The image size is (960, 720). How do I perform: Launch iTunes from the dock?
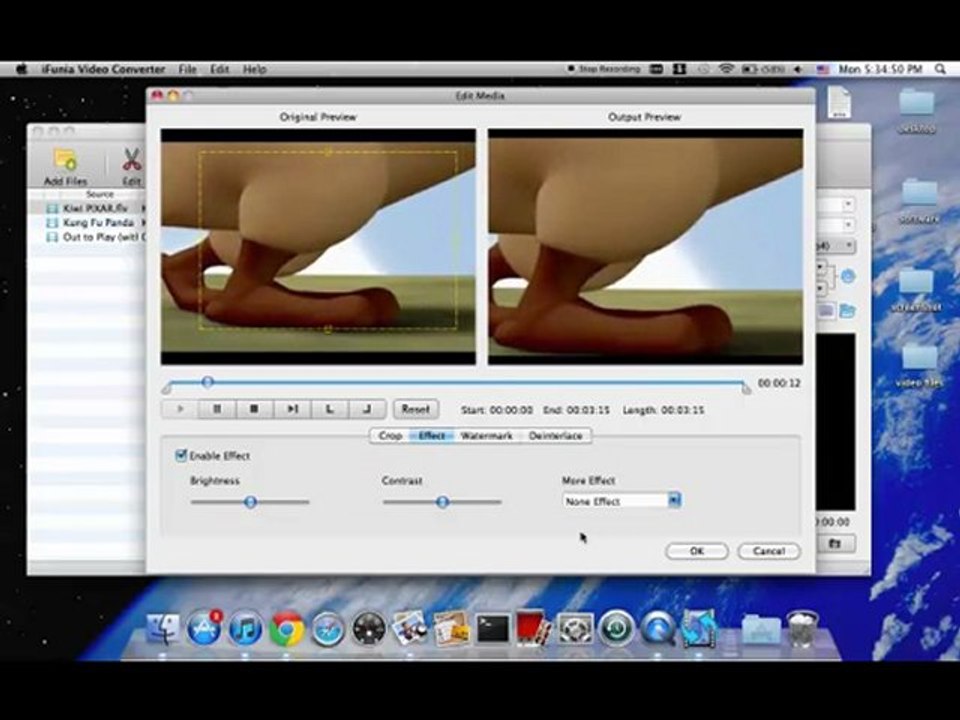[245, 629]
